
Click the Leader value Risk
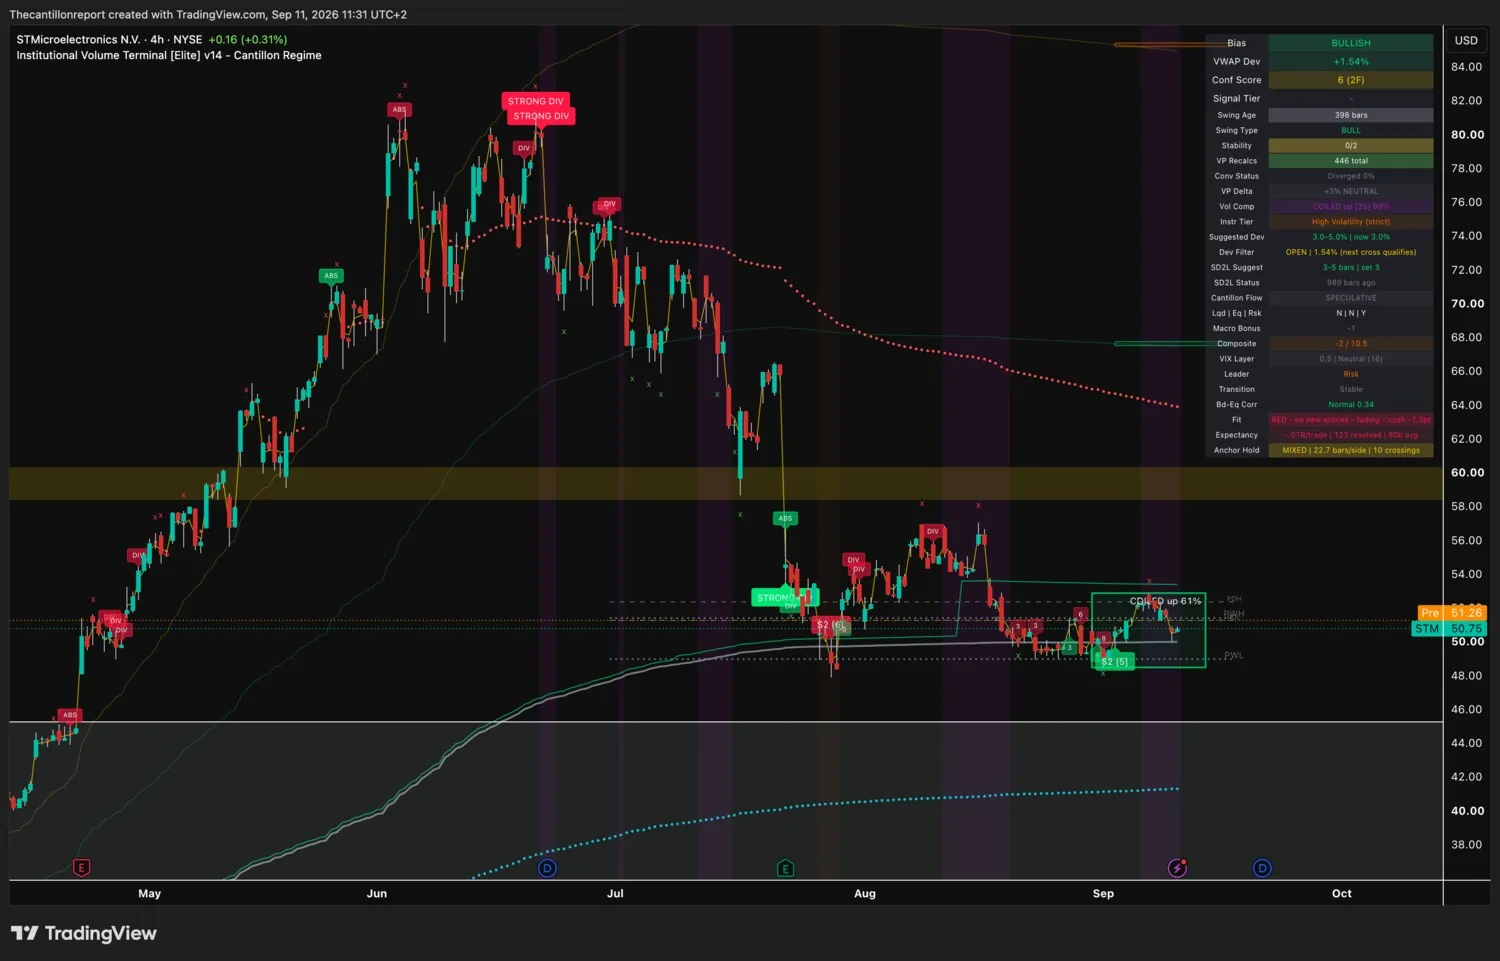coord(1351,374)
